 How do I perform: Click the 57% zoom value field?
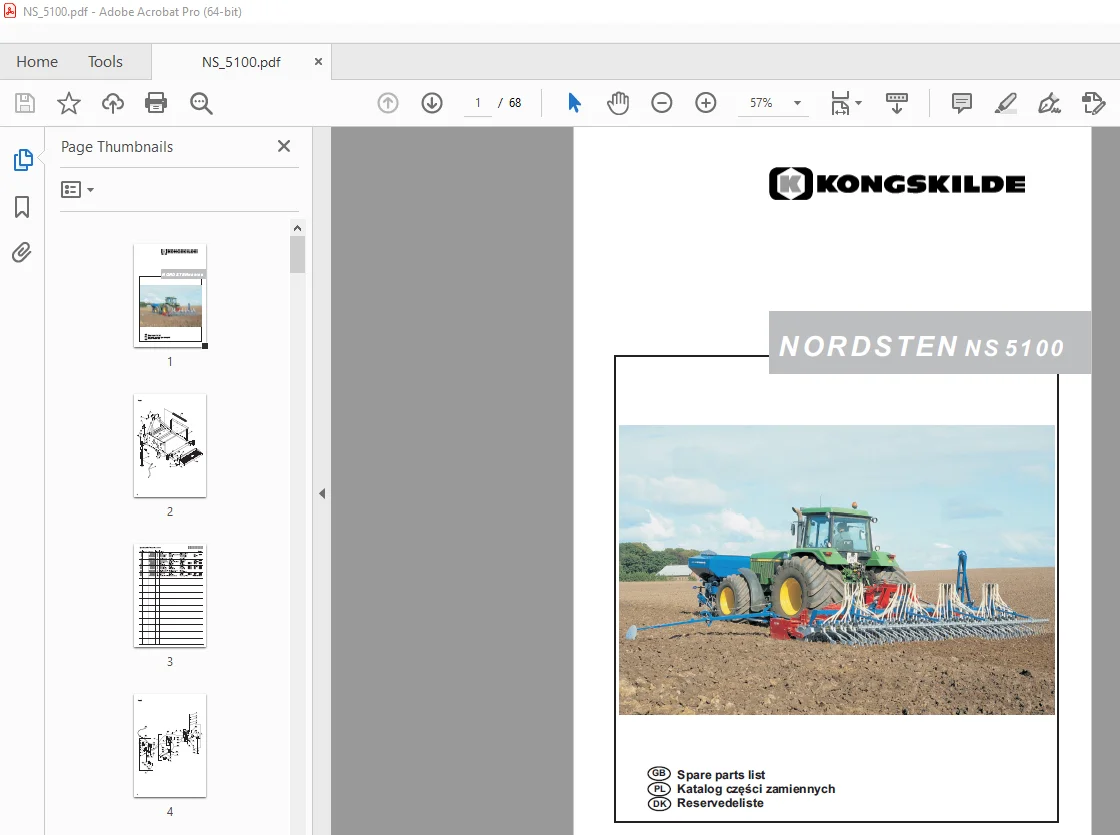point(761,104)
